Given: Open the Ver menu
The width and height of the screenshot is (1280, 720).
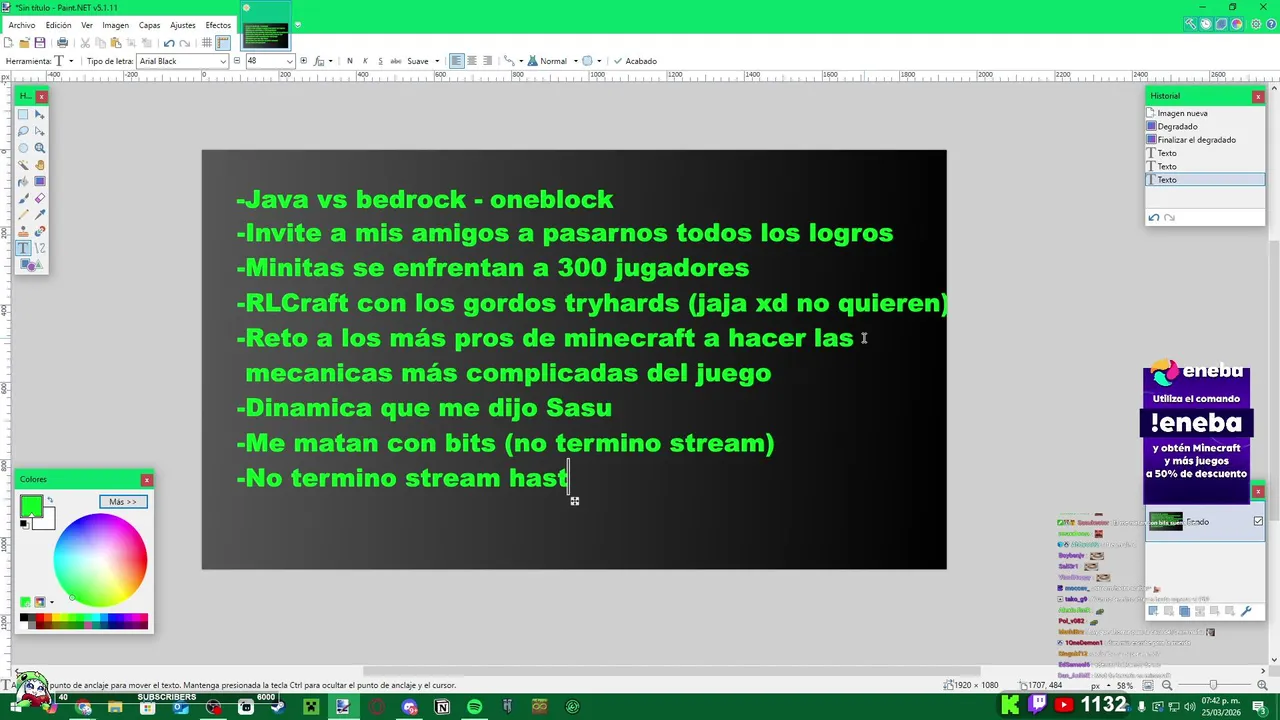Looking at the screenshot, I should click(x=87, y=25).
